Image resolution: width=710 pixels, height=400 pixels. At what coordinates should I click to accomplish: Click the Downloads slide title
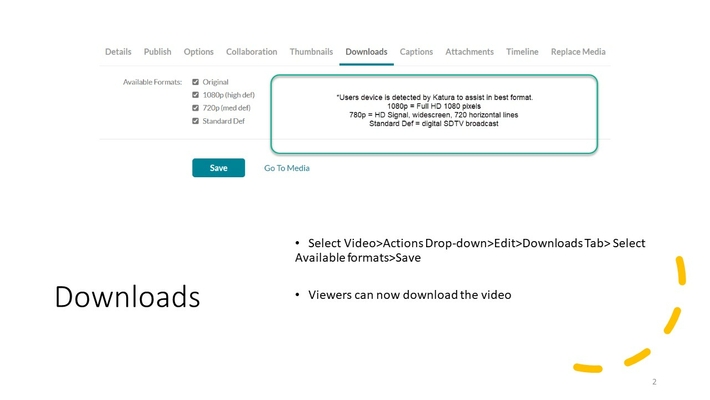pos(127,297)
